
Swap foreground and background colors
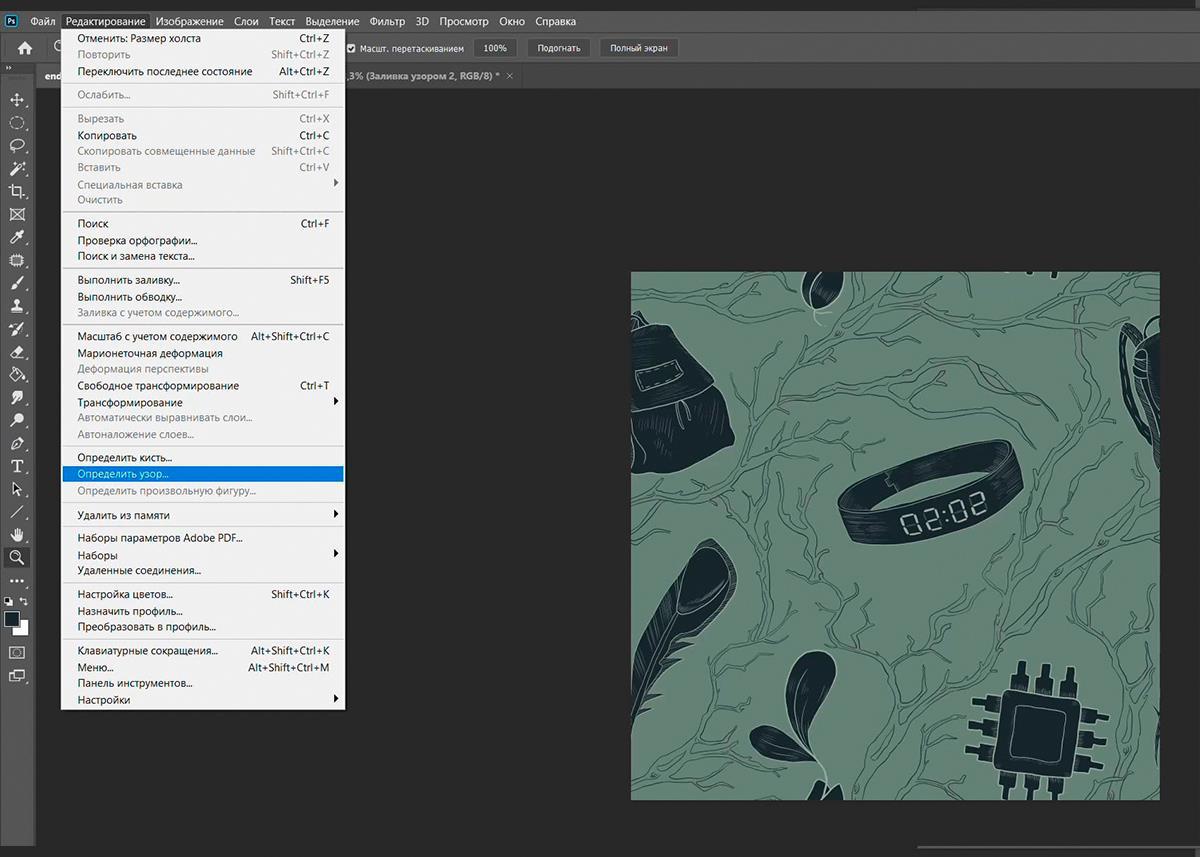click(25, 601)
